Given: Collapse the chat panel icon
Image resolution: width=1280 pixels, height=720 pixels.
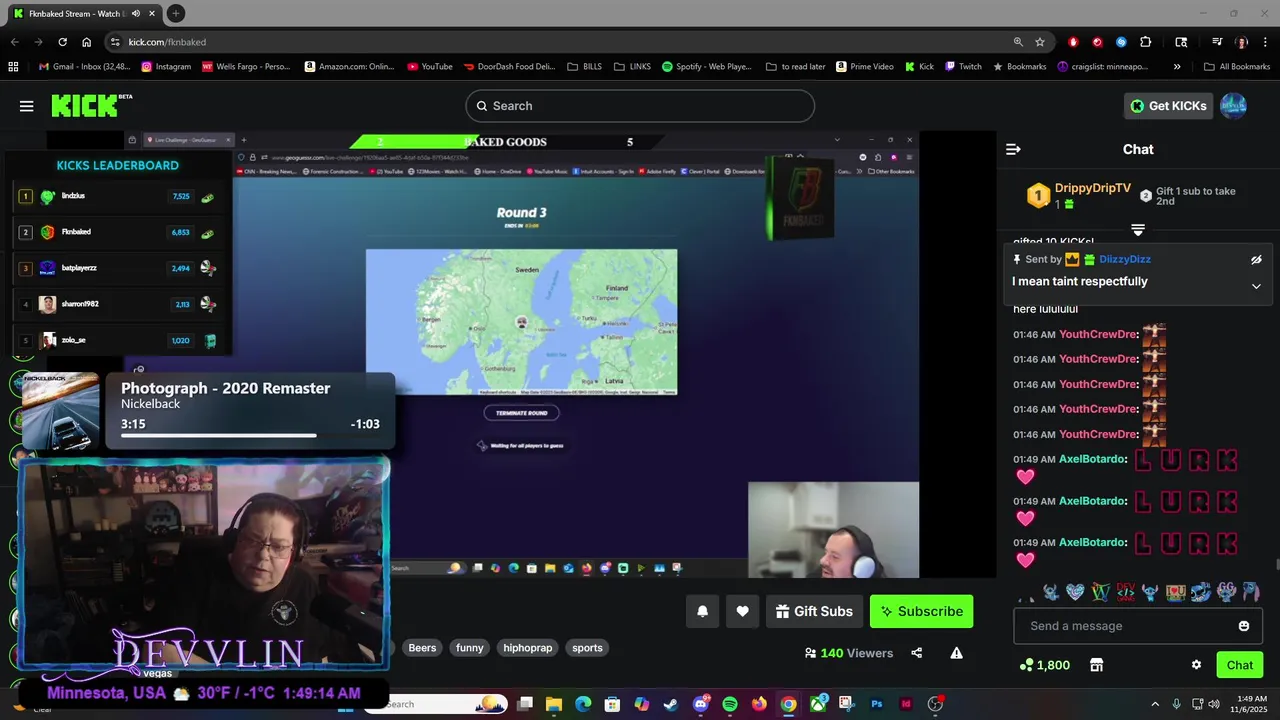Looking at the screenshot, I should click(1013, 149).
